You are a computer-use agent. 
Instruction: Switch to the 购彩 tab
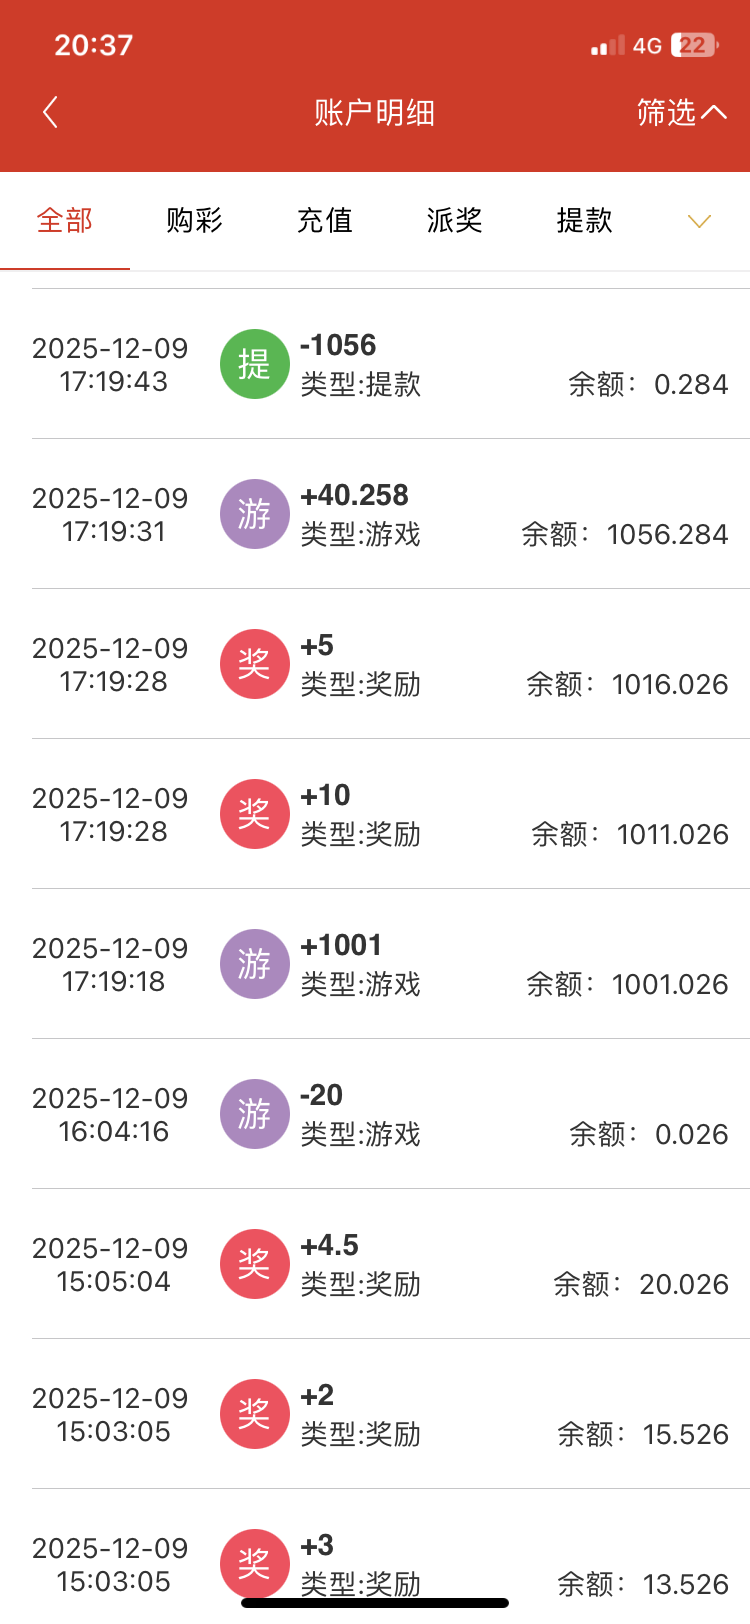click(x=194, y=220)
